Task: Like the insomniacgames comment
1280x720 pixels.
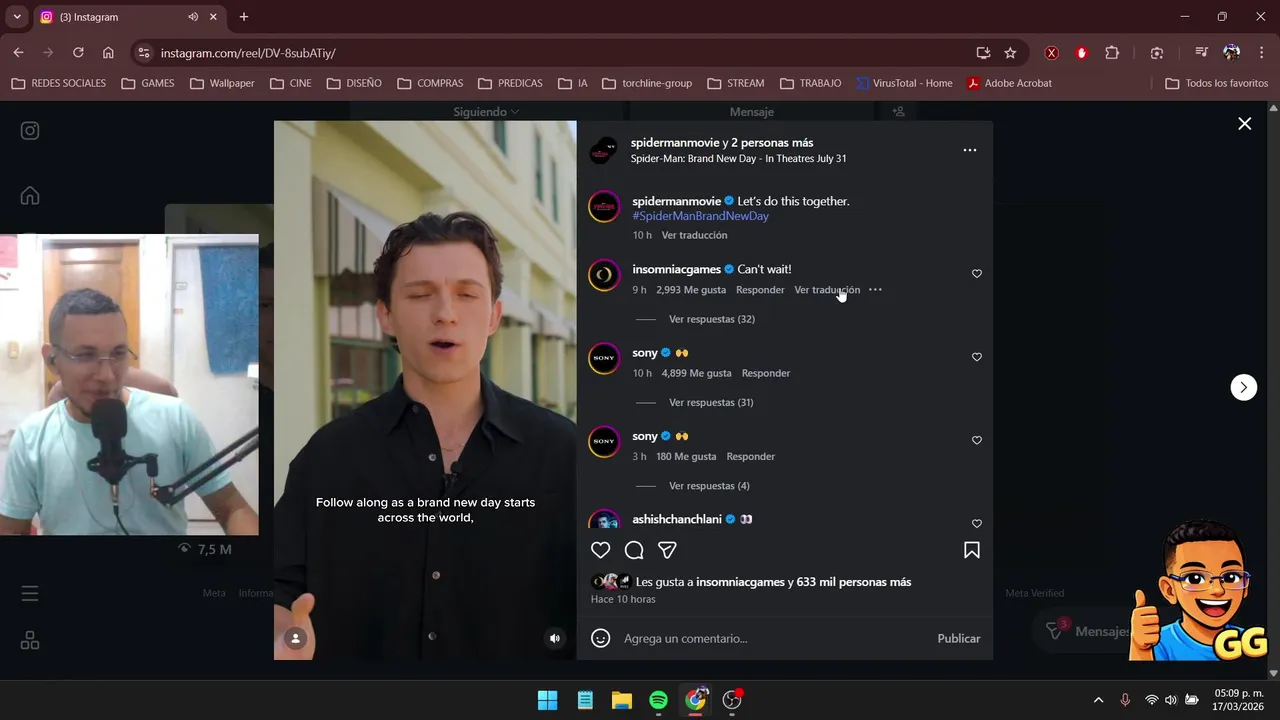Action: tap(977, 274)
